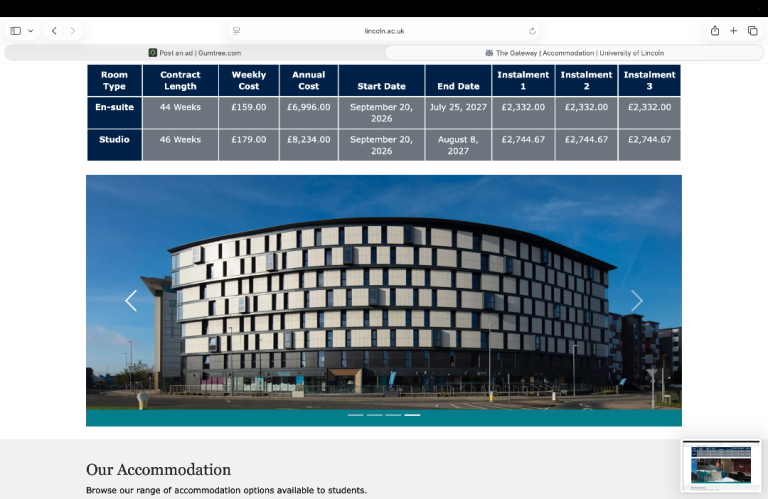Click the Studio 'September 20, 2026' start date
This screenshot has width=768, height=499.
(x=382, y=145)
